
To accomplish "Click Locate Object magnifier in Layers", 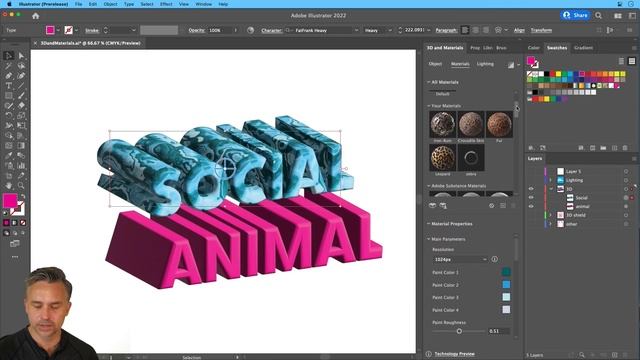I will (582, 355).
